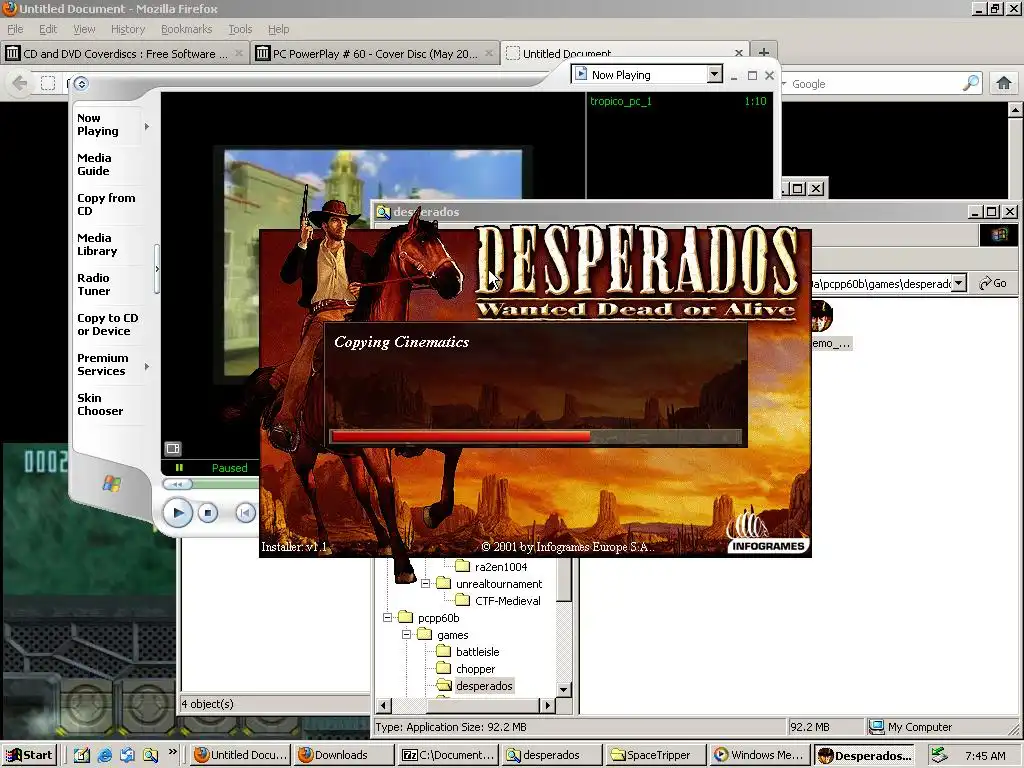This screenshot has height=768, width=1024.
Task: Open Firefox File menu
Action: tap(15, 29)
